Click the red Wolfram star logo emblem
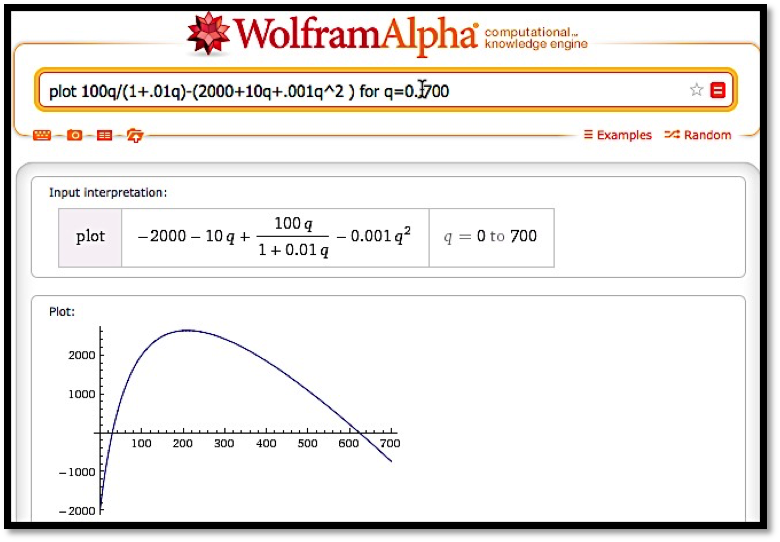This screenshot has width=780, height=542. (210, 35)
